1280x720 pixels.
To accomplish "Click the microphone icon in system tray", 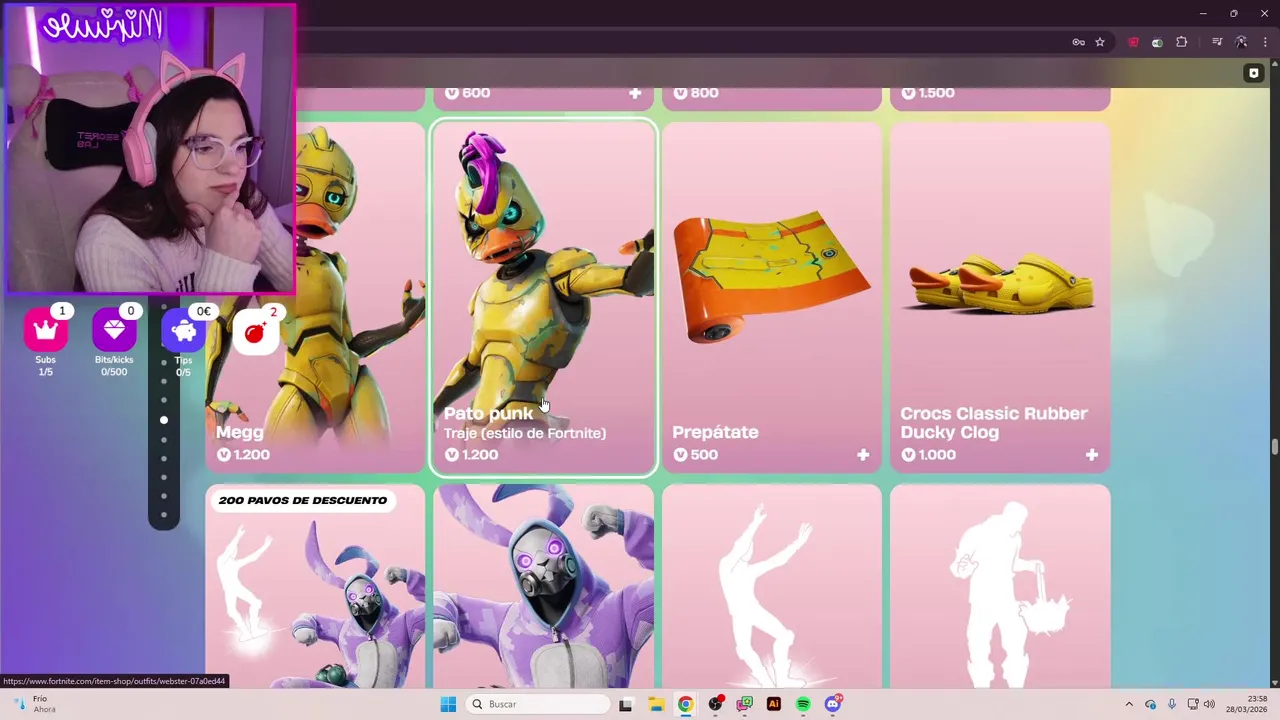I will pos(1171,704).
